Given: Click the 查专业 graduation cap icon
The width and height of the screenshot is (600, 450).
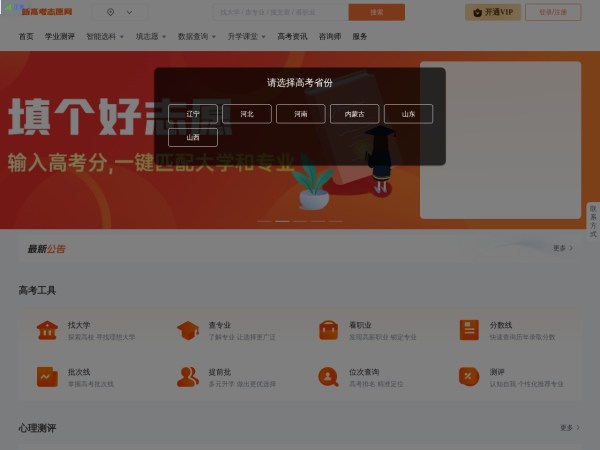Looking at the screenshot, I should click(x=188, y=330).
